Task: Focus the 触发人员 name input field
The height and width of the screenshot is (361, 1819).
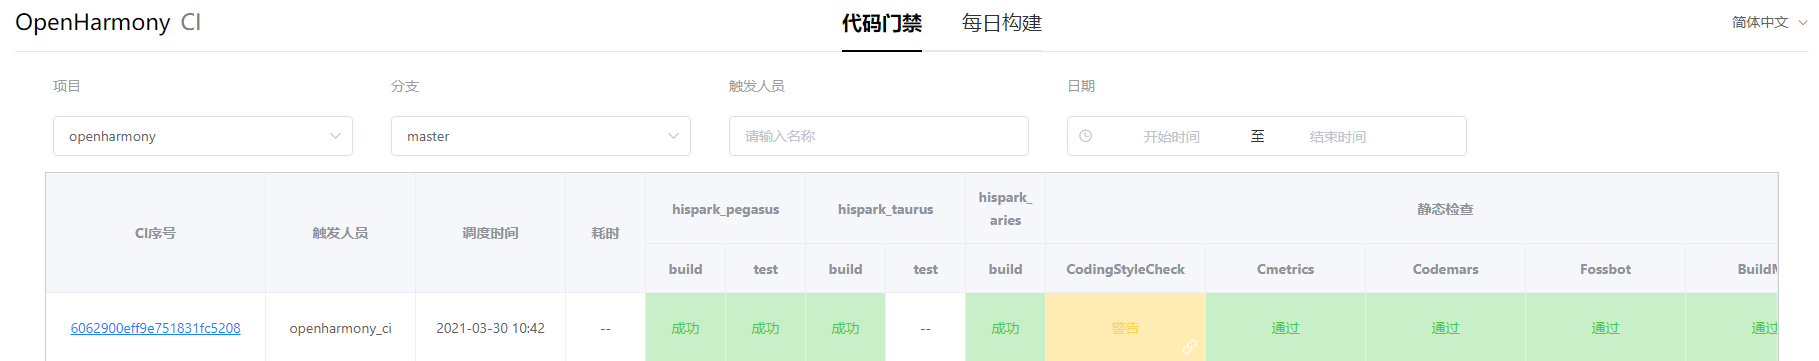Action: click(879, 136)
